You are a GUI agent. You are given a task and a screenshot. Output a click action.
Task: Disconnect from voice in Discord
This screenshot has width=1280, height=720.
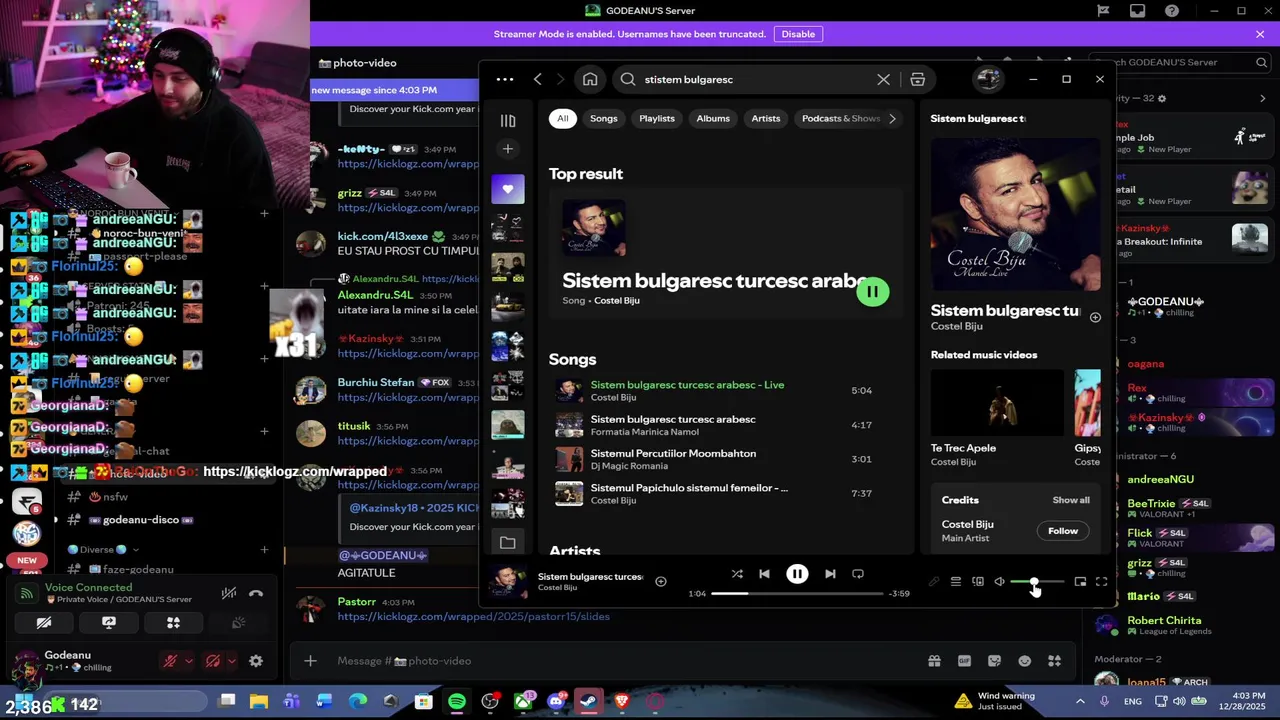pos(256,593)
